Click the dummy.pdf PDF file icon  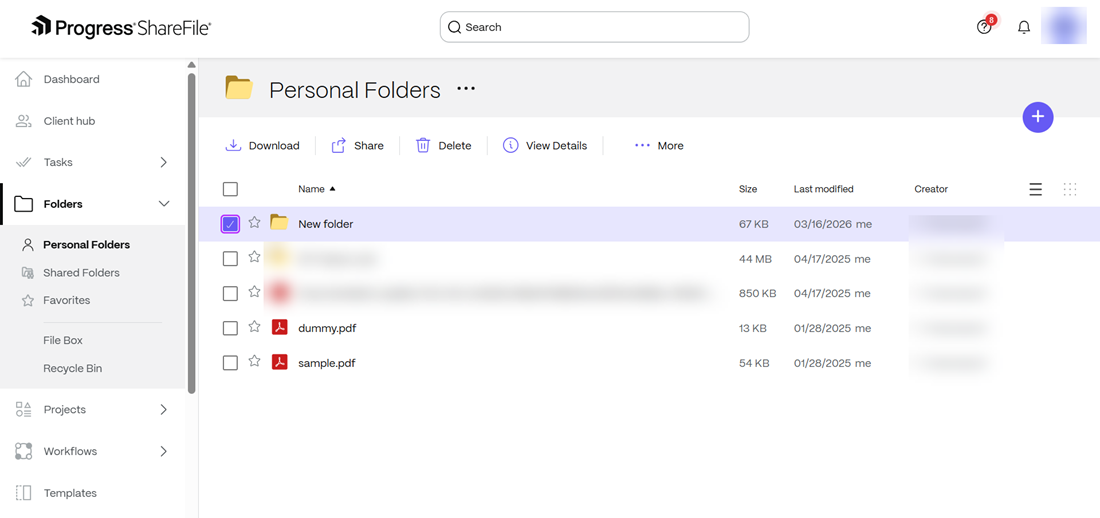pyautogui.click(x=280, y=327)
